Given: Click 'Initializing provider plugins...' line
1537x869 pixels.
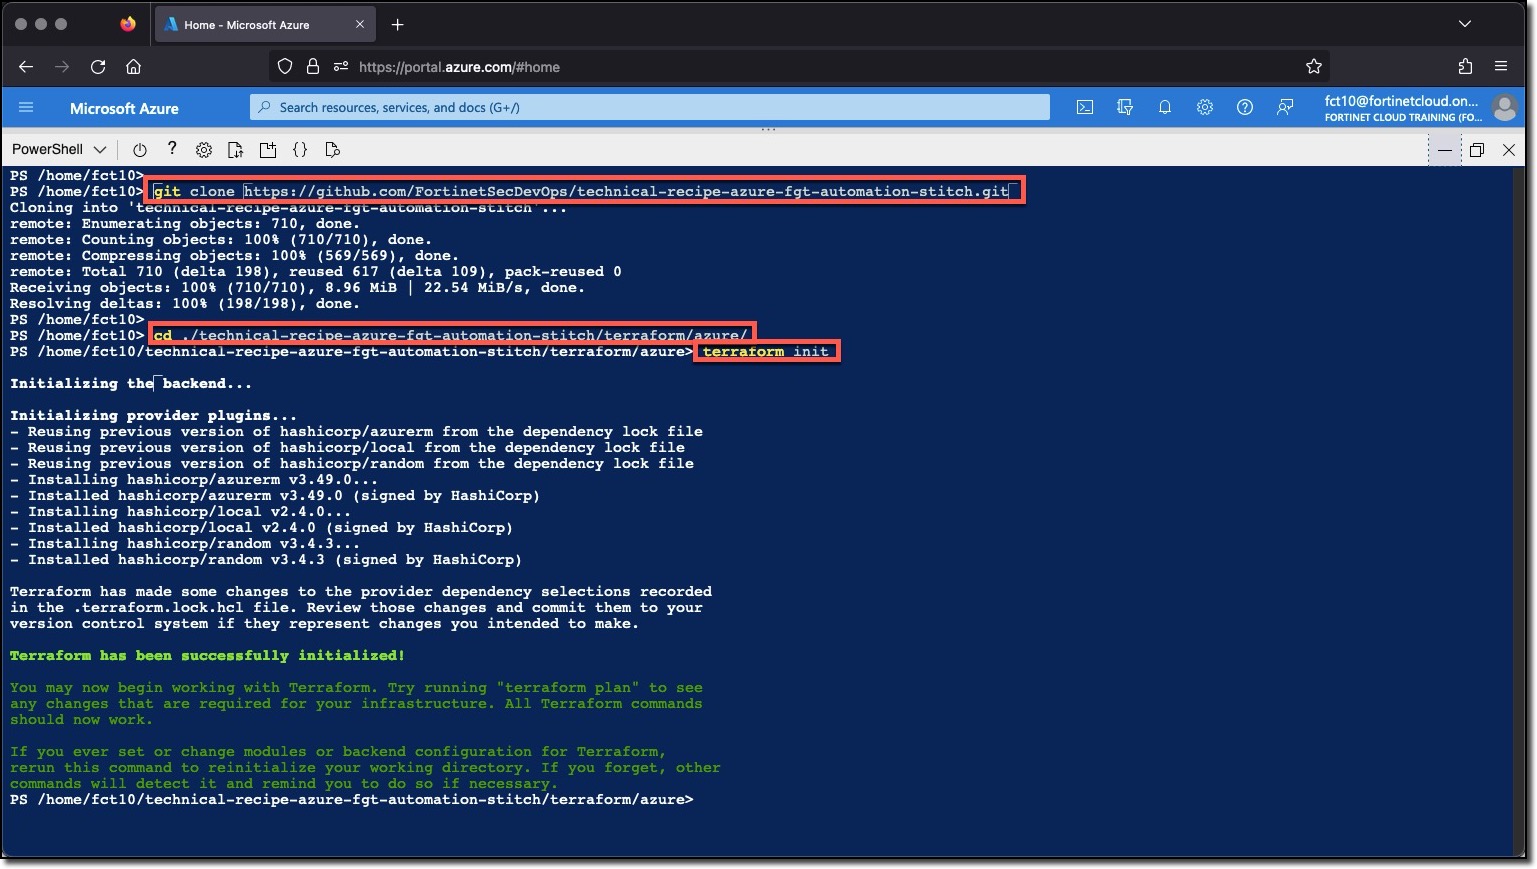Looking at the screenshot, I should (x=154, y=415).
